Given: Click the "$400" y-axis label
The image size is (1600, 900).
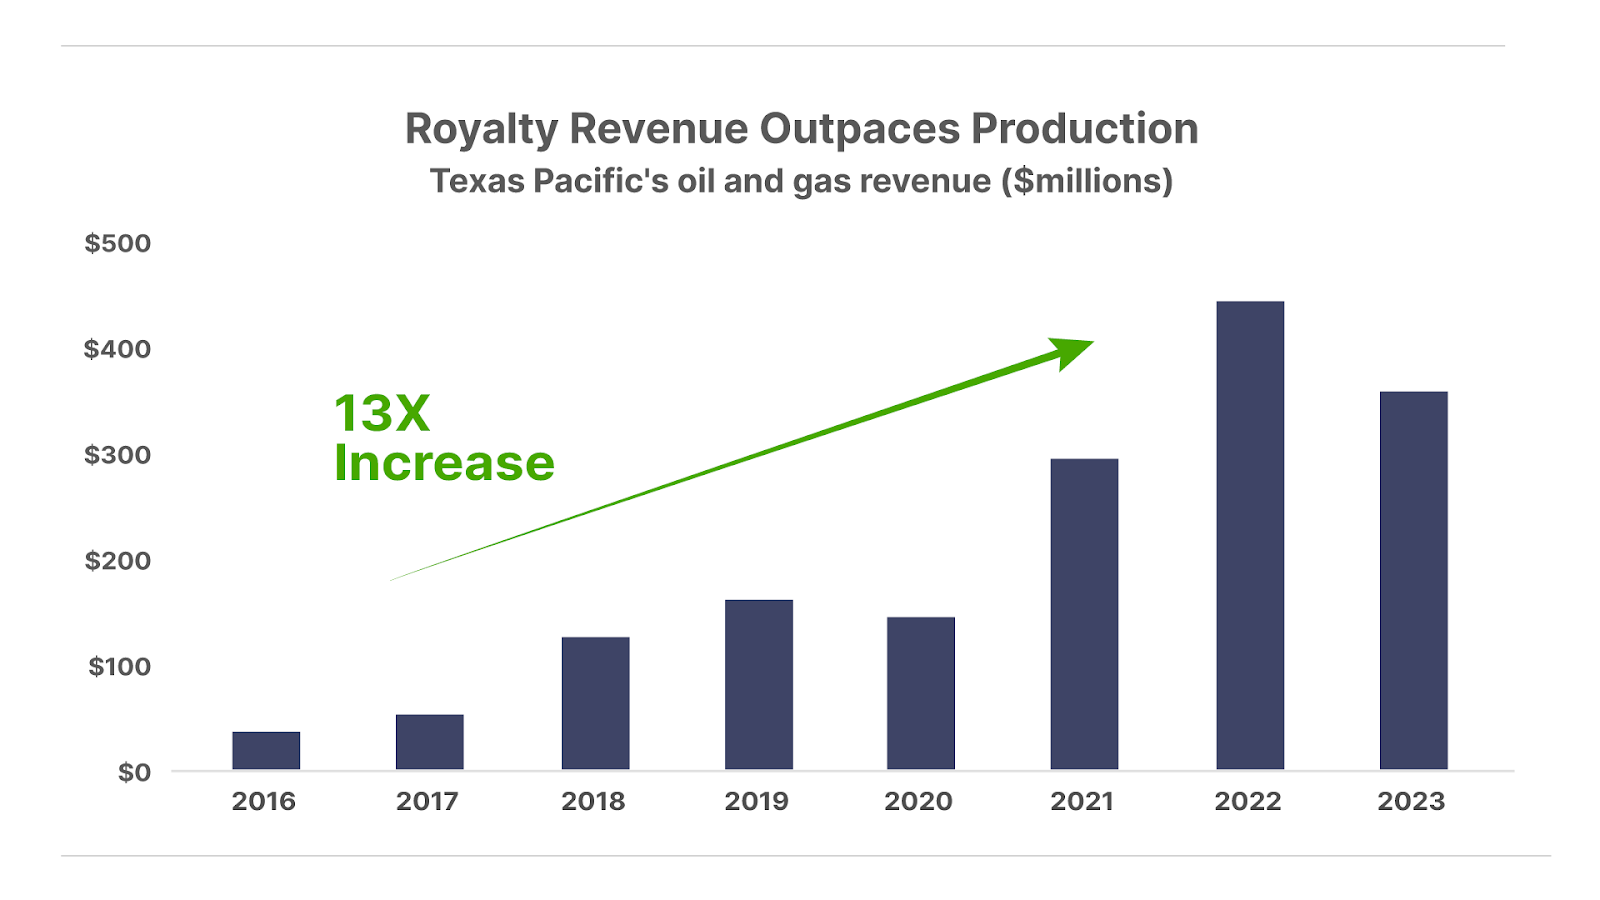Looking at the screenshot, I should coord(118,349).
